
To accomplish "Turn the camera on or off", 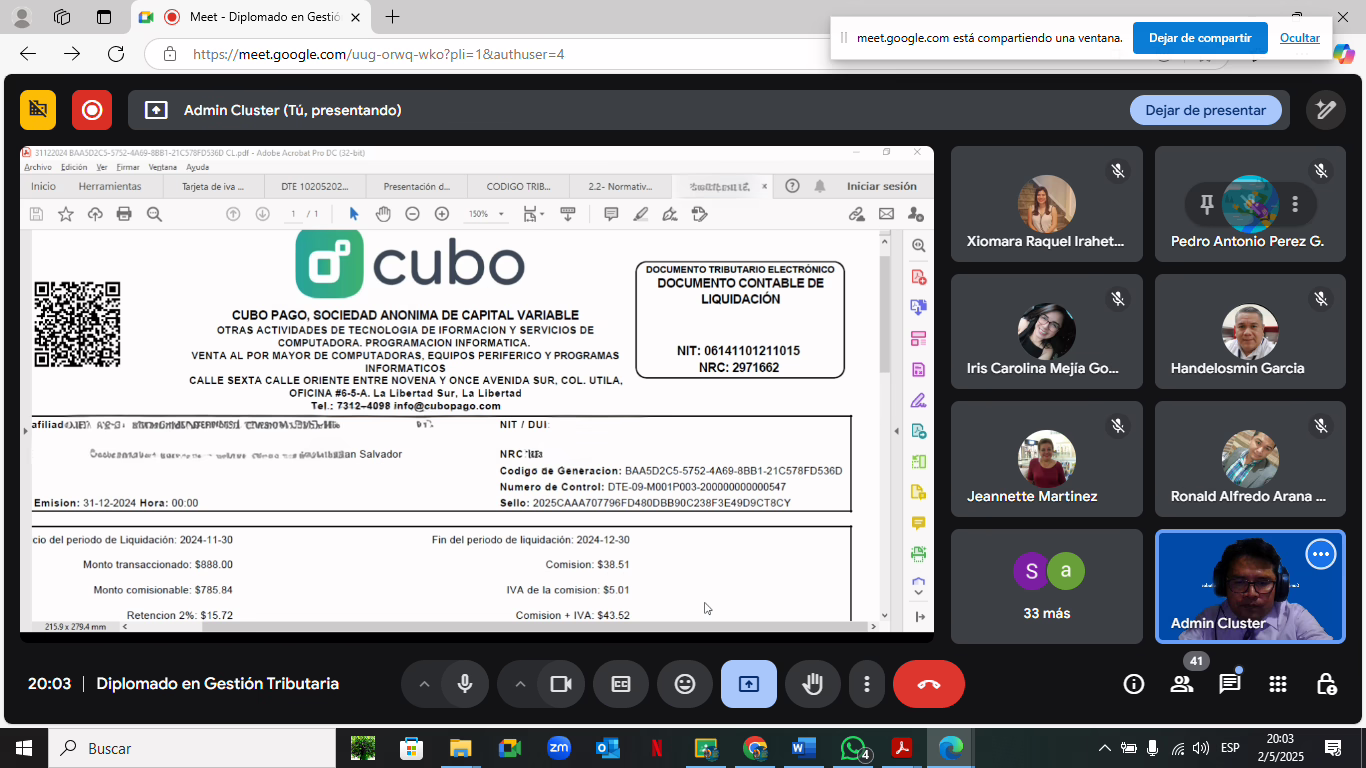I will pos(561,684).
